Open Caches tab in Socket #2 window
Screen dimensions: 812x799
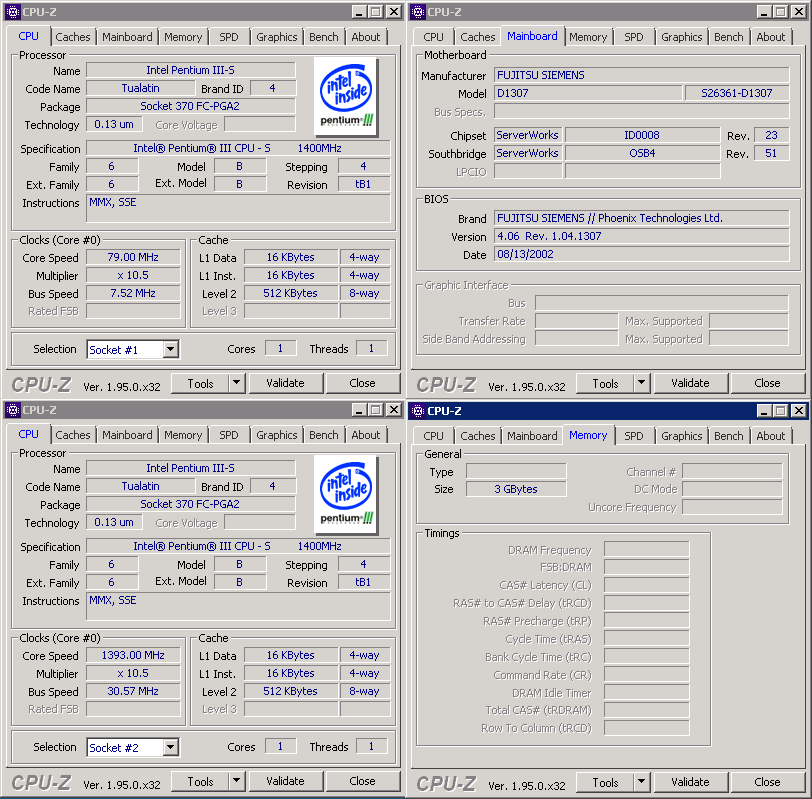tap(72, 435)
